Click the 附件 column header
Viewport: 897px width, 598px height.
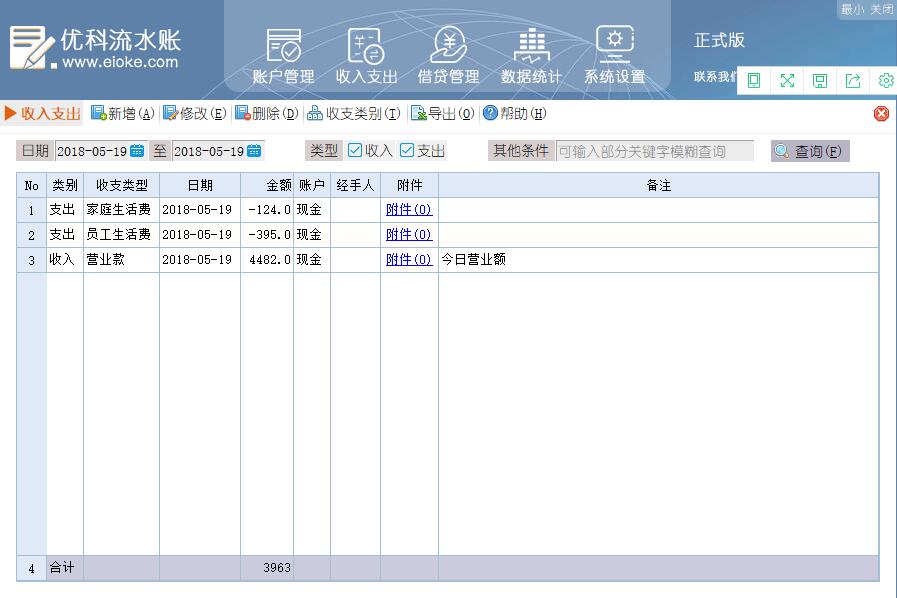tap(410, 185)
